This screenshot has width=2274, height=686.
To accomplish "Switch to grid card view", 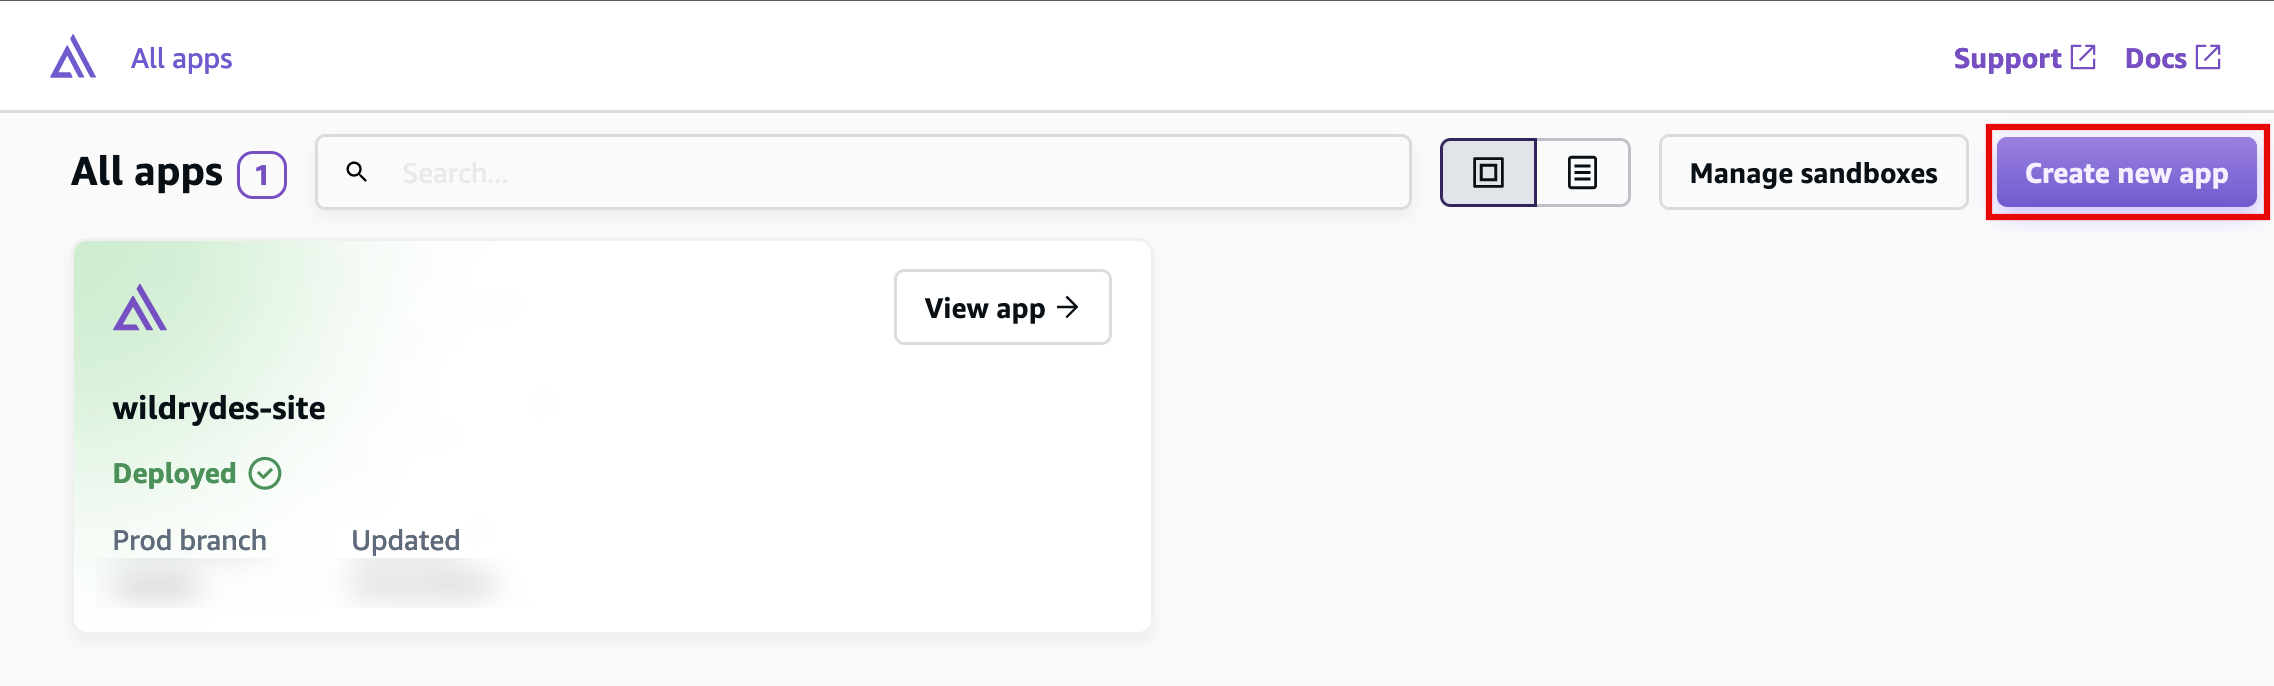I will point(1488,173).
